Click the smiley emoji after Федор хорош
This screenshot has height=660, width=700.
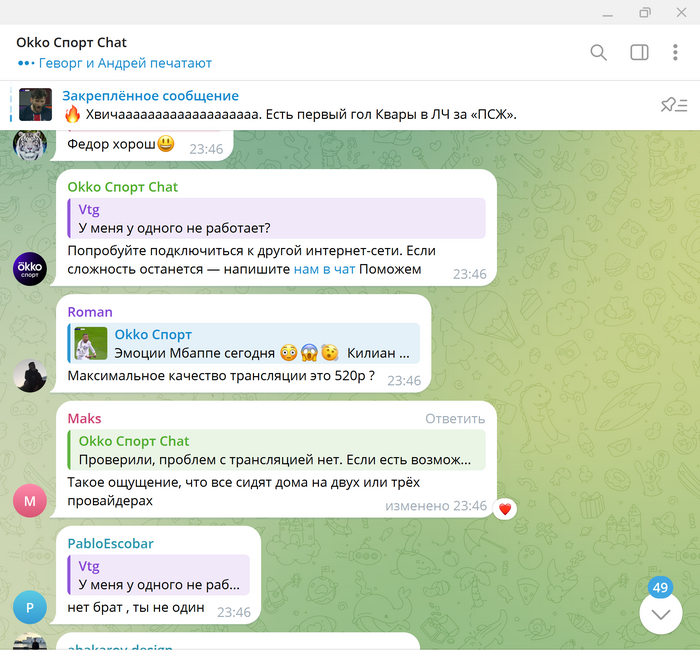click(x=166, y=144)
